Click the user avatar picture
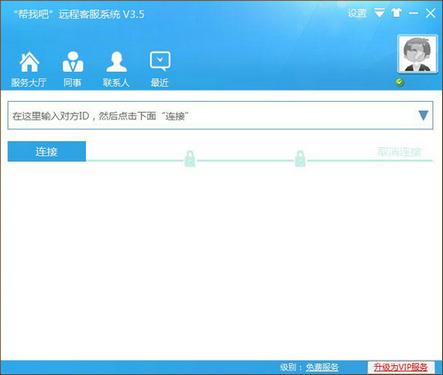443x375 pixels. (x=417, y=54)
